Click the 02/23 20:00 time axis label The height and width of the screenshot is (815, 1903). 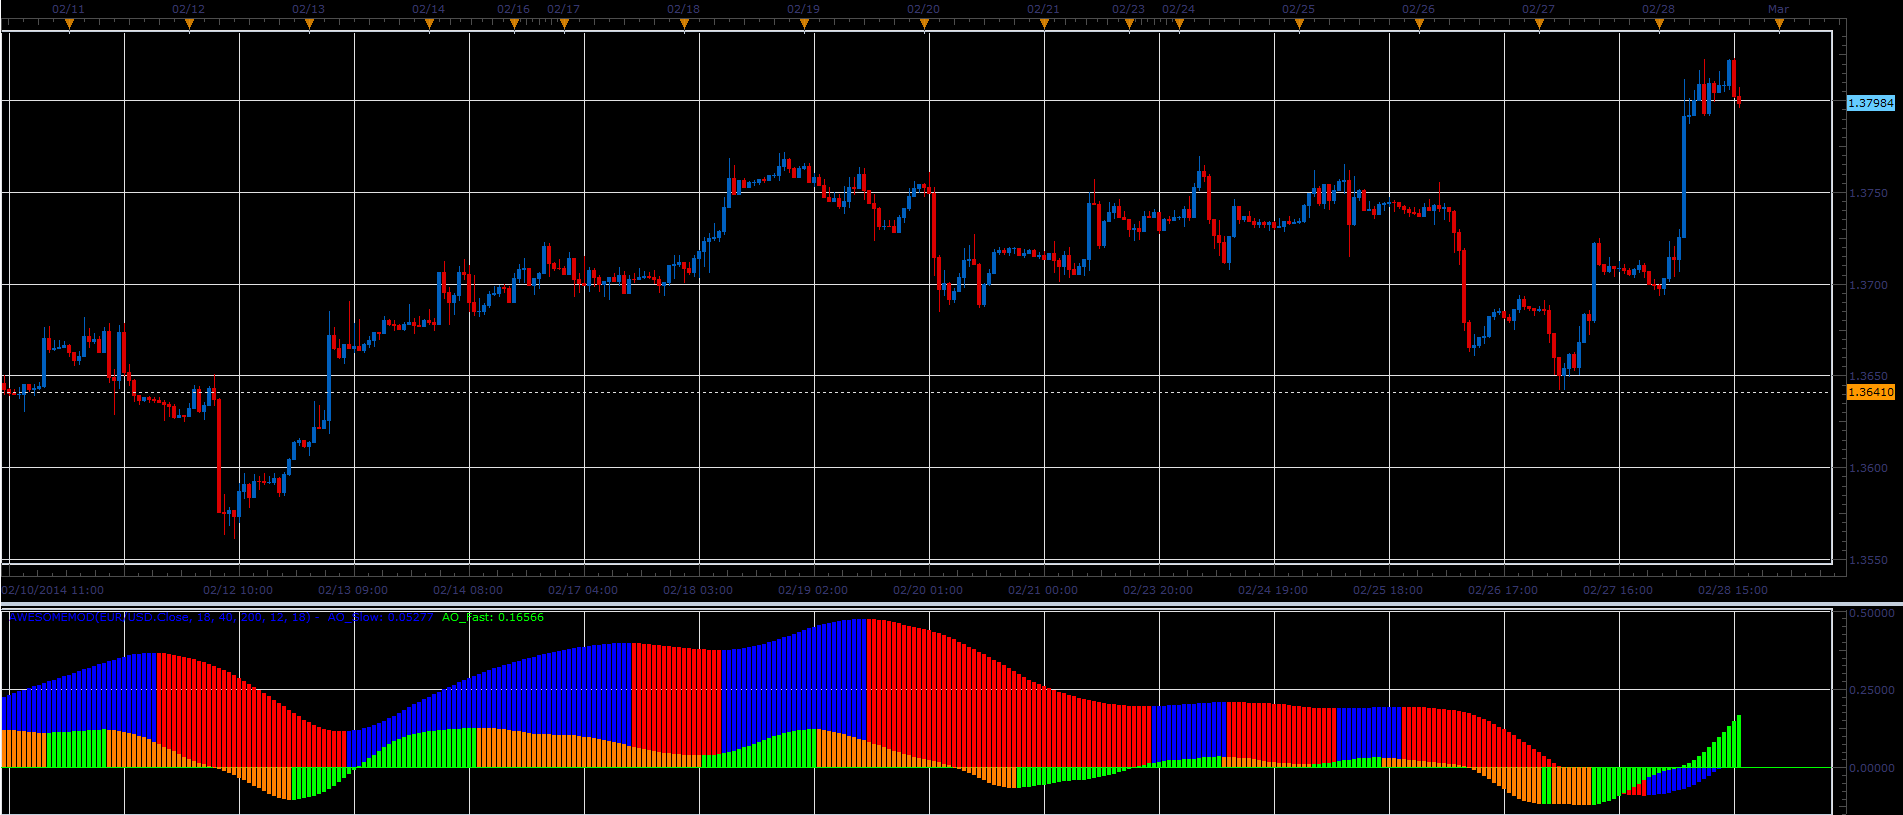[x=1158, y=590]
